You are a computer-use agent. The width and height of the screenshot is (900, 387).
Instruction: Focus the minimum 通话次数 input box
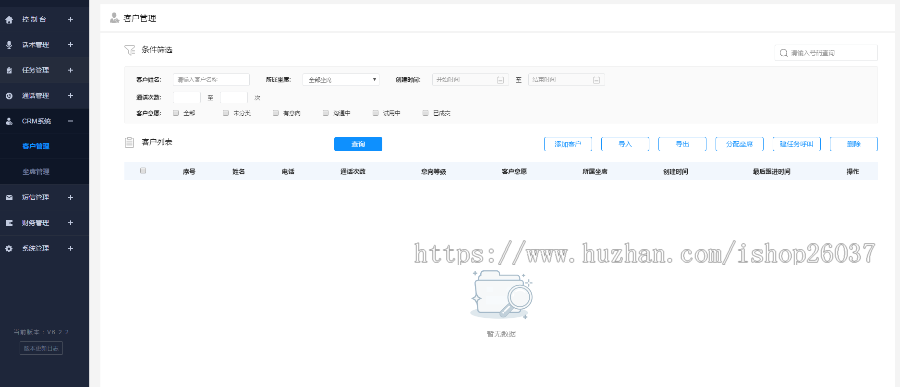click(x=187, y=98)
